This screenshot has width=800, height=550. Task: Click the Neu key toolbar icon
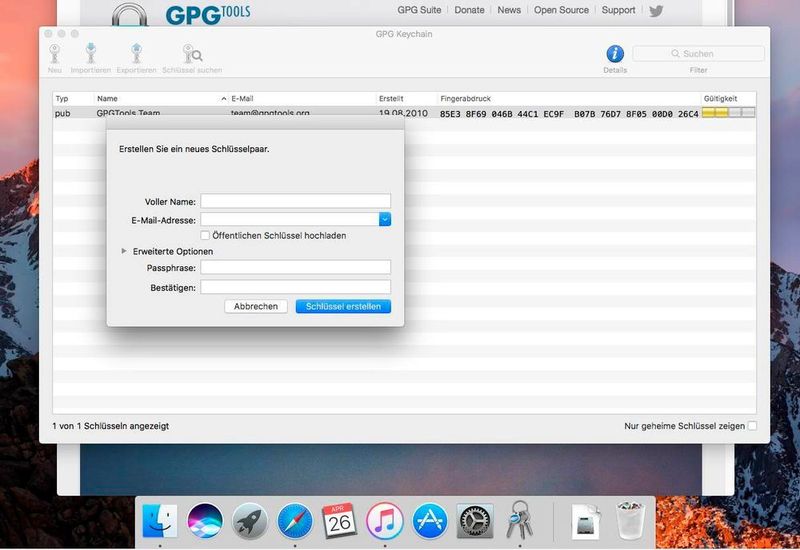coord(55,54)
